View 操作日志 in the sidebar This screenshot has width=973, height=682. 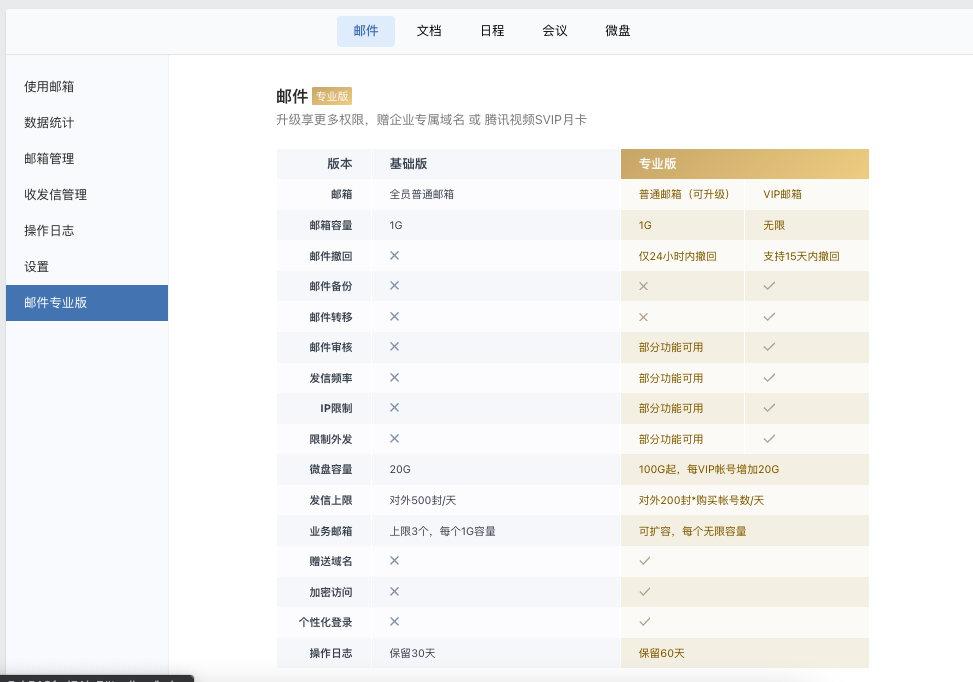click(49, 231)
